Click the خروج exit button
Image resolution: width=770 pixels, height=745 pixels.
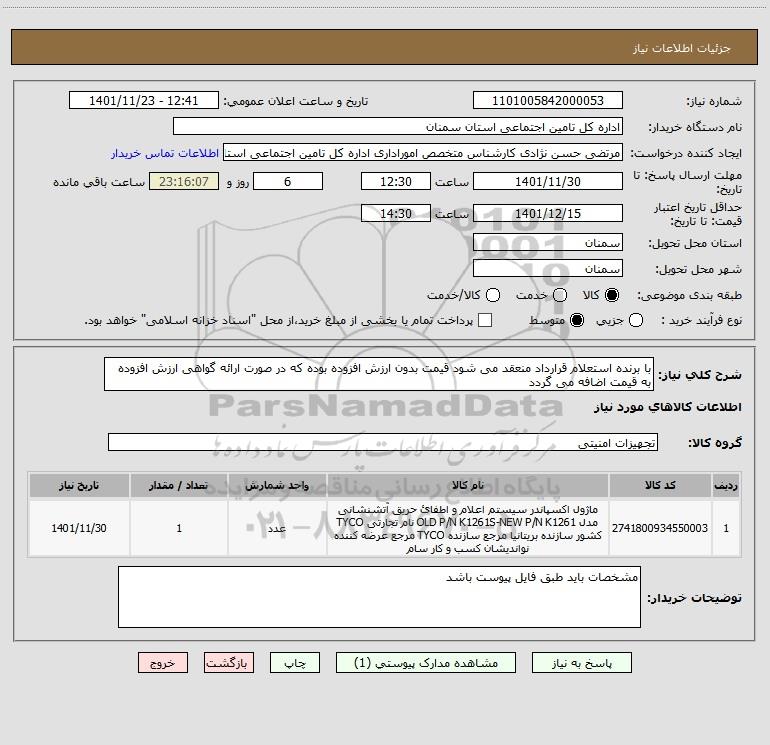pyautogui.click(x=163, y=663)
